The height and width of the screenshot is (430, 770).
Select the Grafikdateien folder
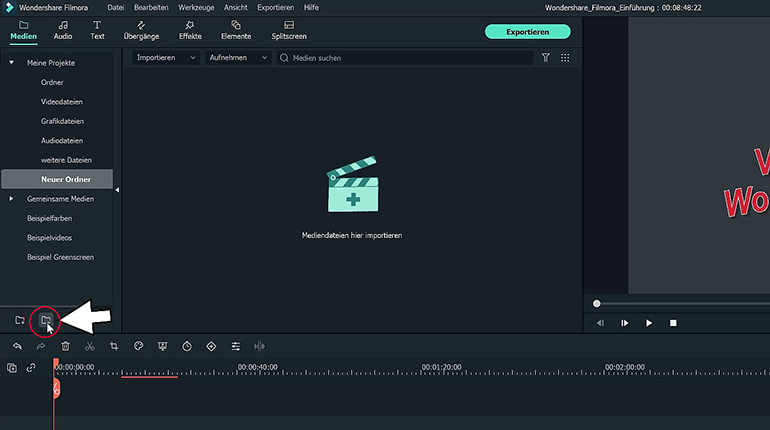(x=62, y=121)
